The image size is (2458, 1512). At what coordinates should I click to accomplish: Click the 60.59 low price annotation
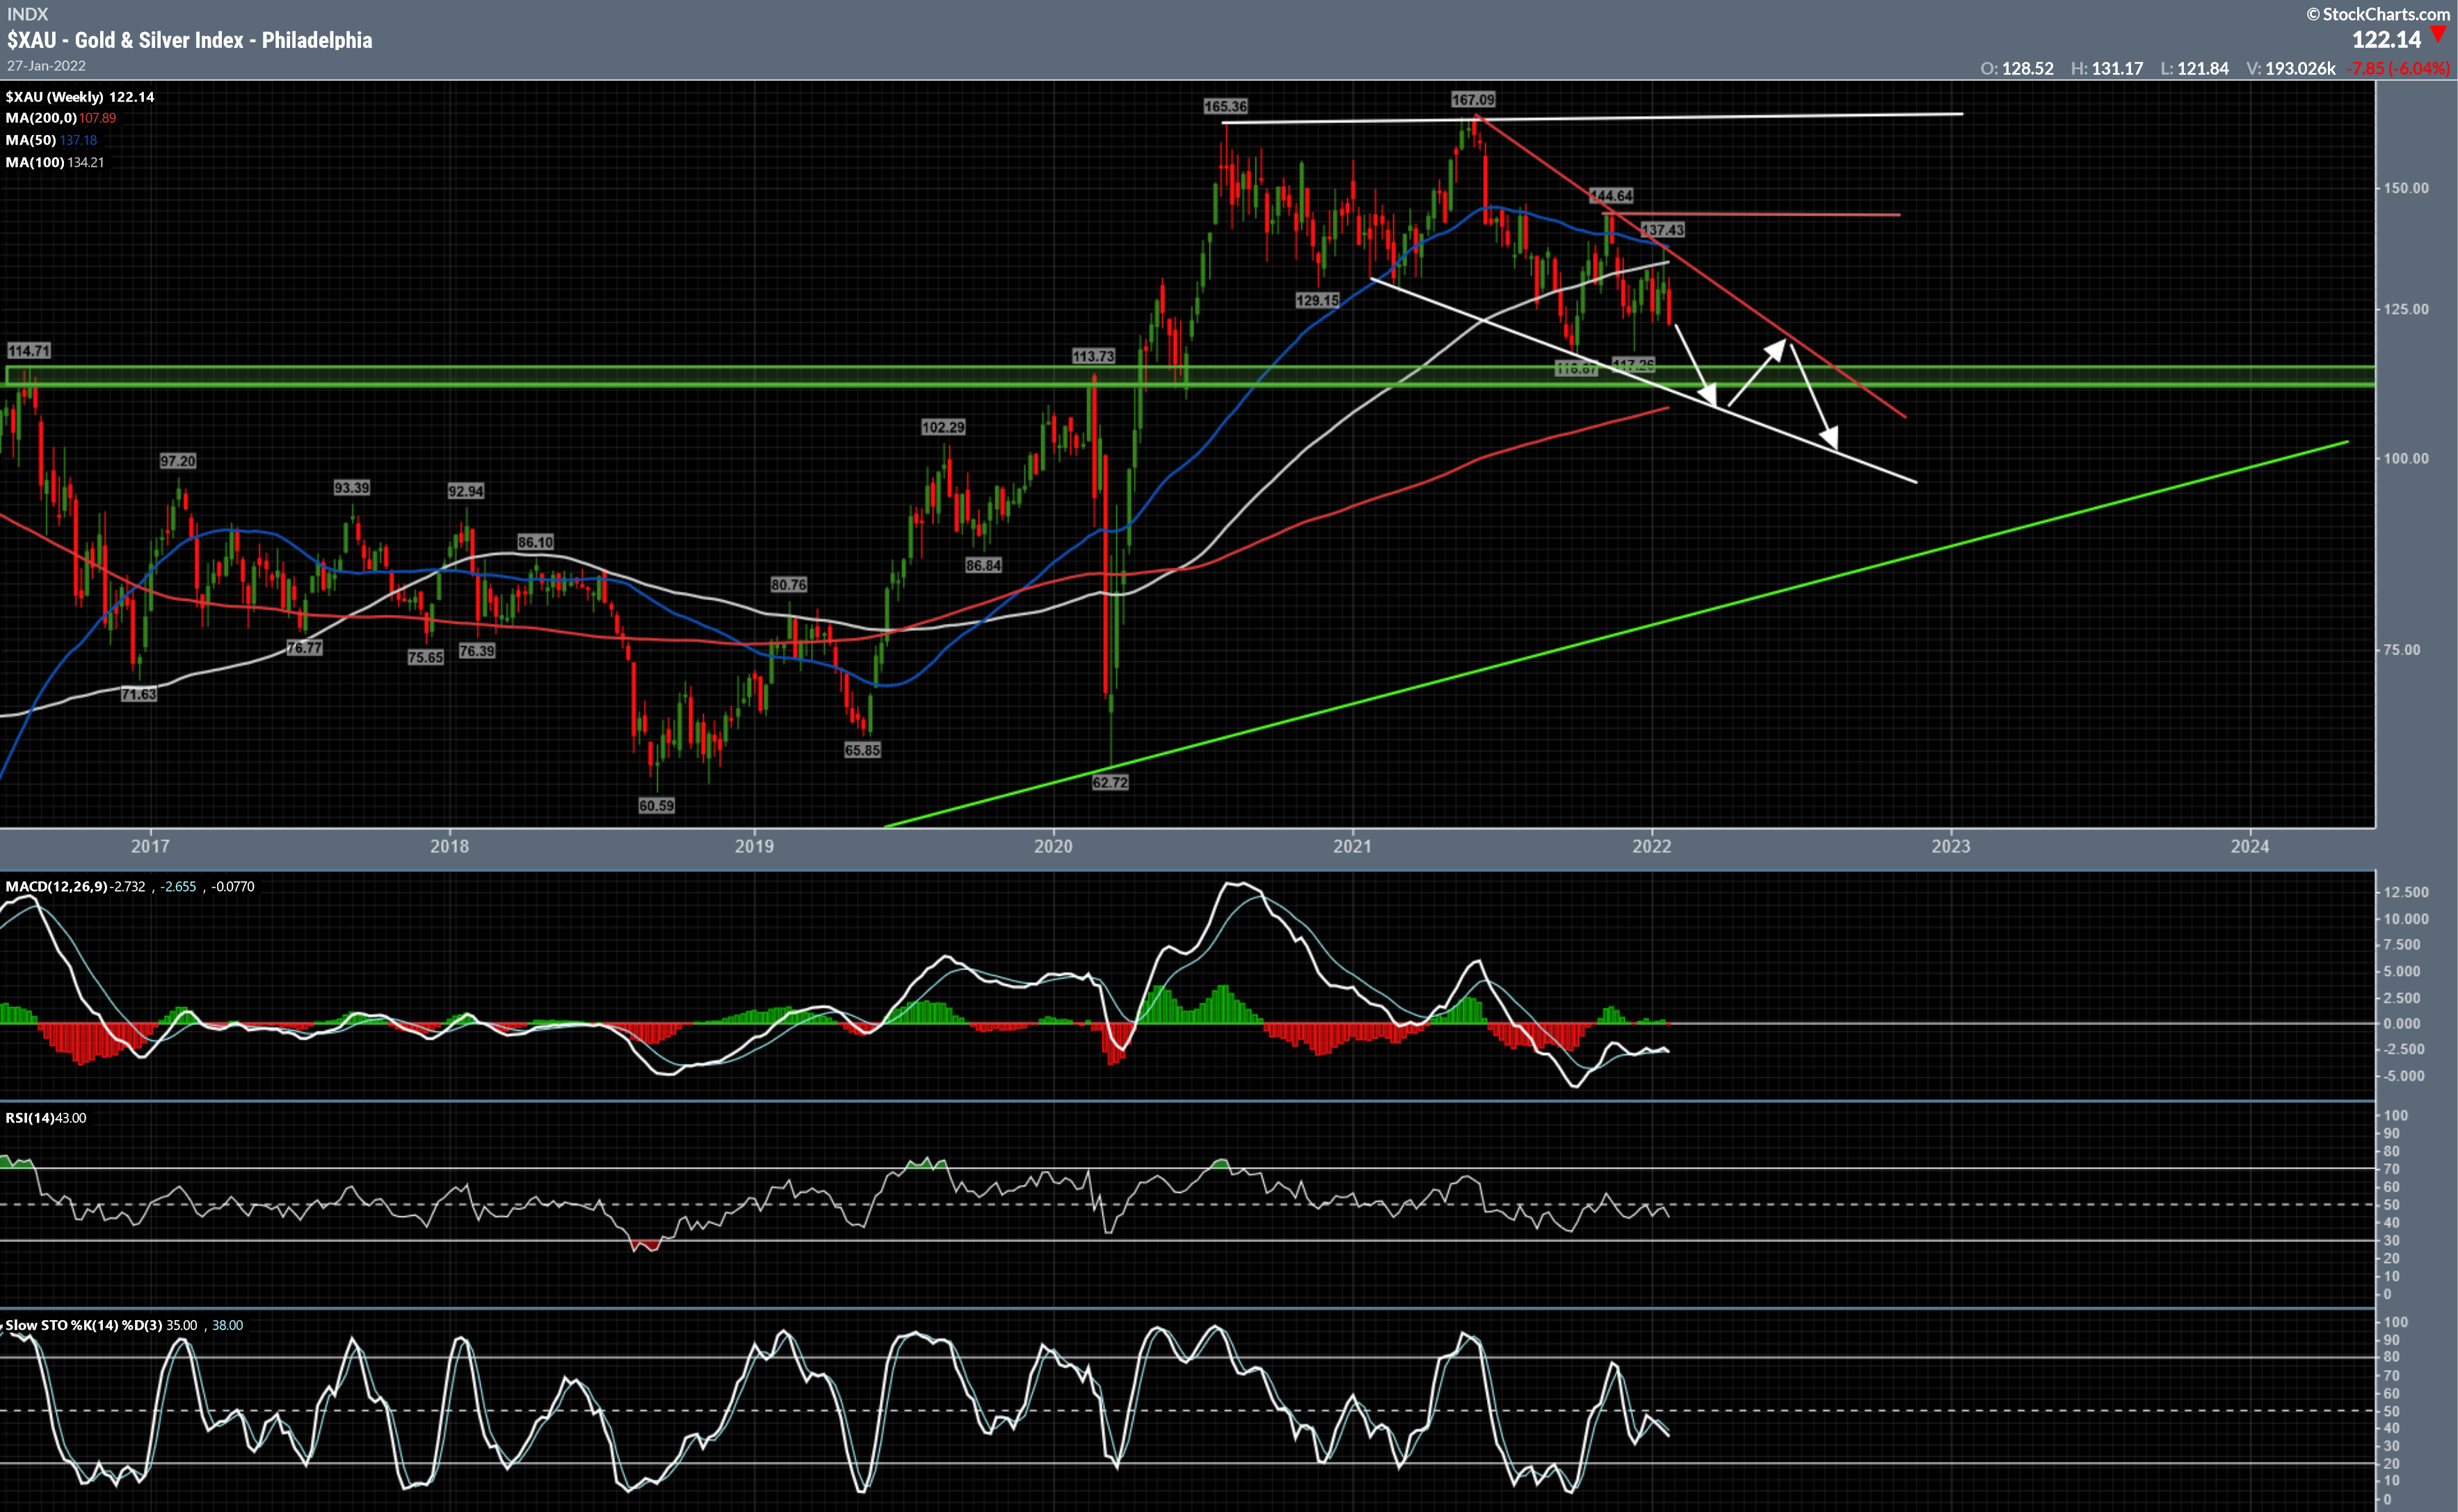[656, 806]
